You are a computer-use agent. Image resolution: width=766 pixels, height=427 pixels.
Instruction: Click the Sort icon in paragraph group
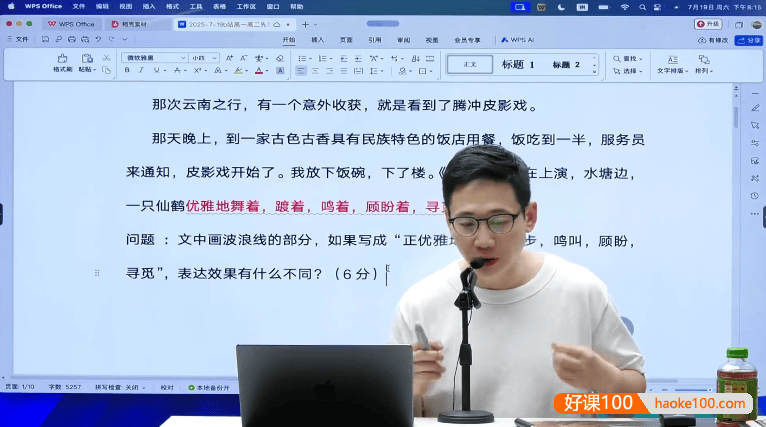click(415, 58)
